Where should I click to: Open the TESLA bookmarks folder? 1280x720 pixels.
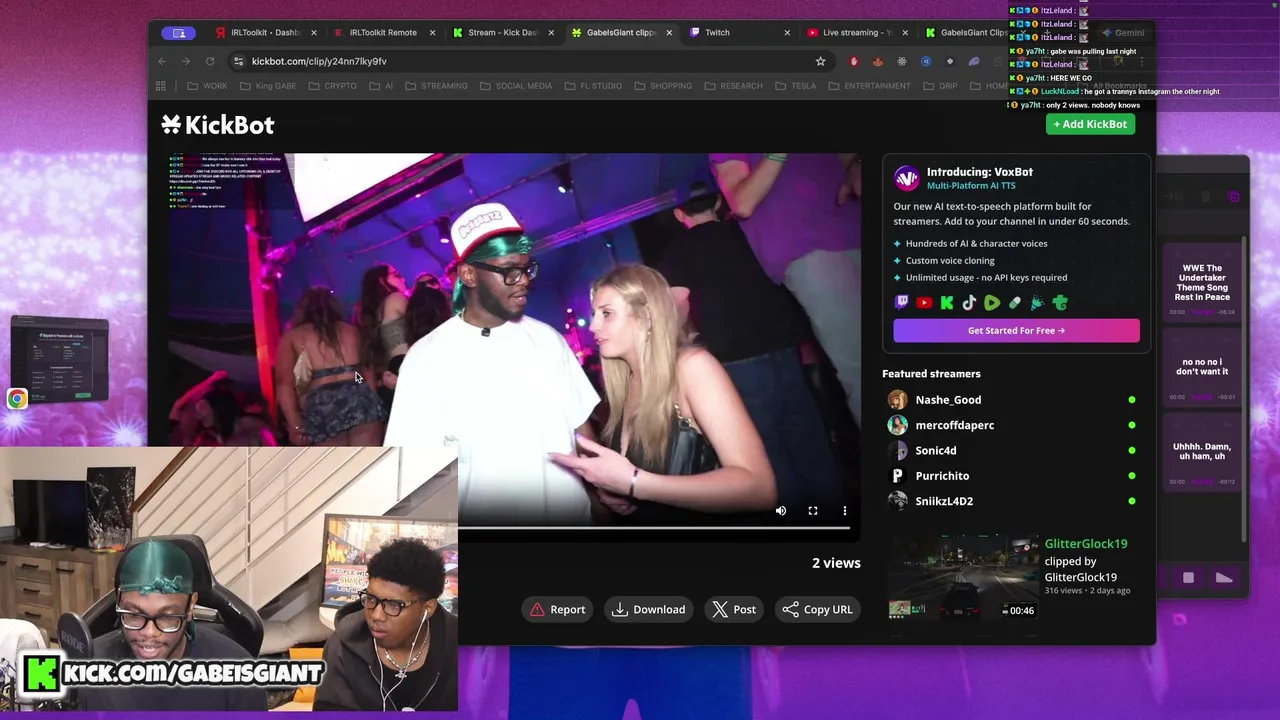tap(795, 86)
